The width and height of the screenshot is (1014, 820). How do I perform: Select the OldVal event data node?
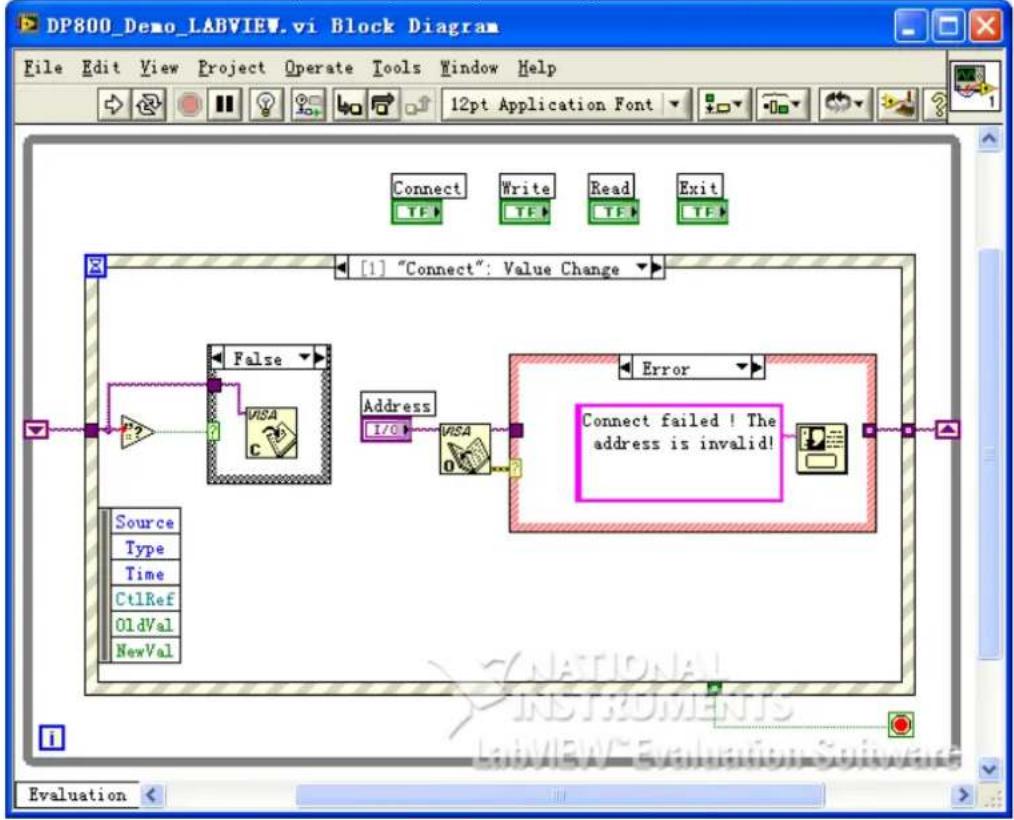pos(145,625)
